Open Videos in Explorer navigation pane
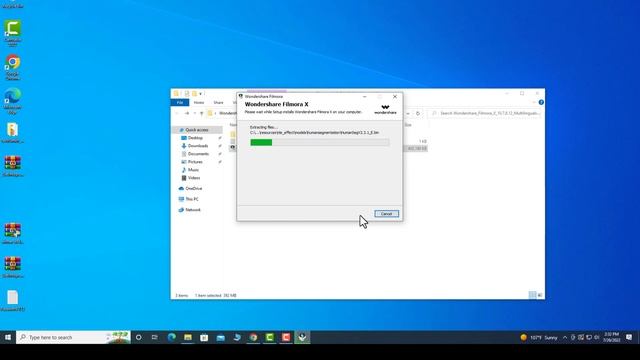The image size is (640, 360). [x=194, y=178]
